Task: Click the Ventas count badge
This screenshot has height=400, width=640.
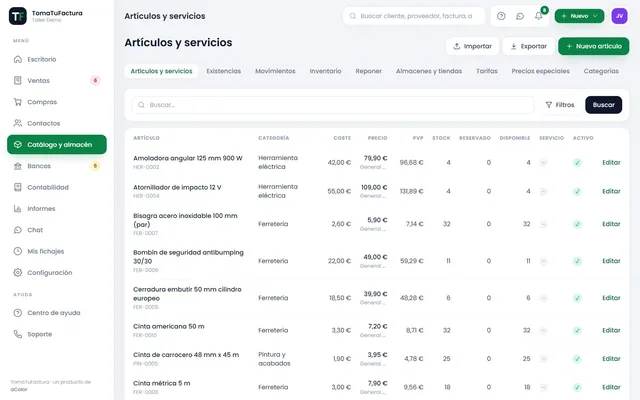Action: (95, 80)
